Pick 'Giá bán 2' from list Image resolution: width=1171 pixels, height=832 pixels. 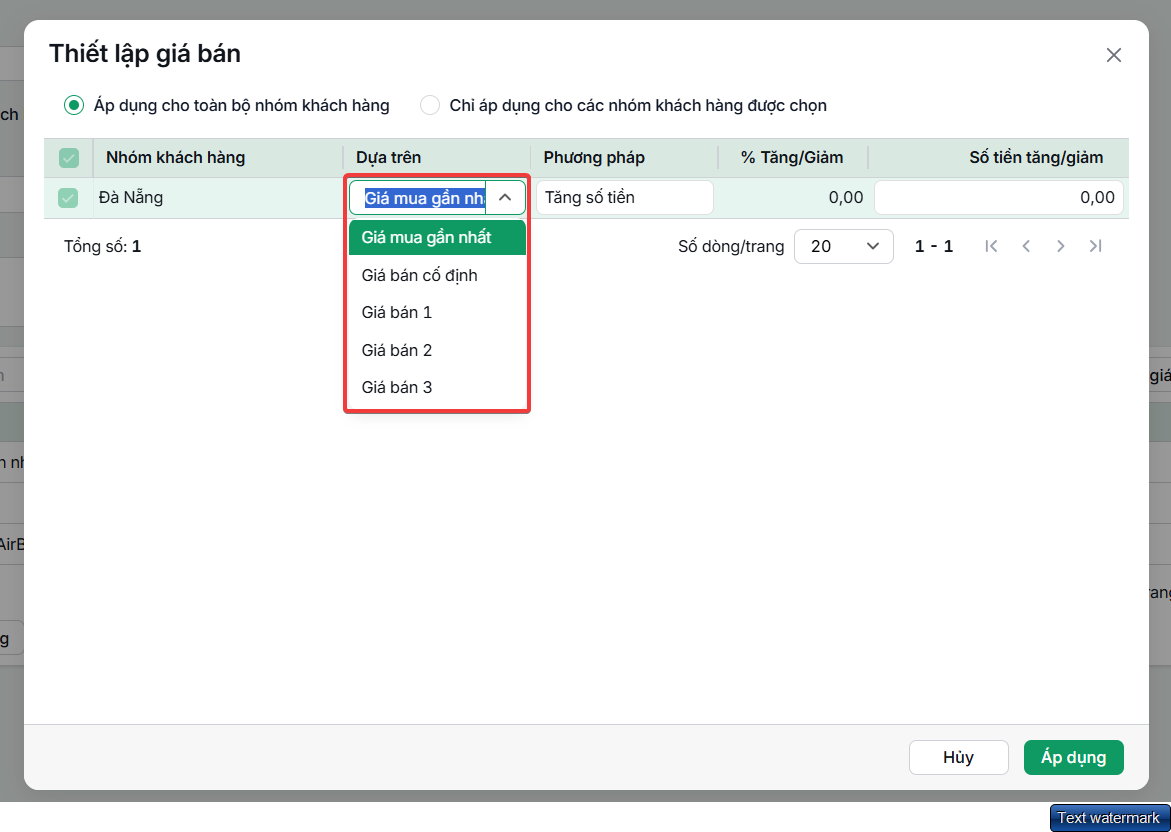click(438, 350)
